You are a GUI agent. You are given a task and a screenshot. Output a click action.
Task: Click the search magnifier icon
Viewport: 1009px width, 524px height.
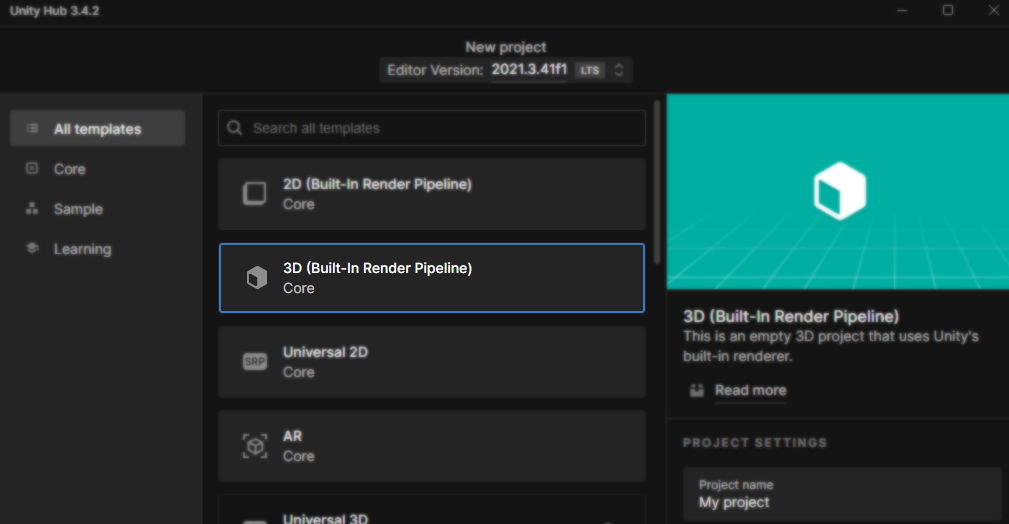[234, 127]
